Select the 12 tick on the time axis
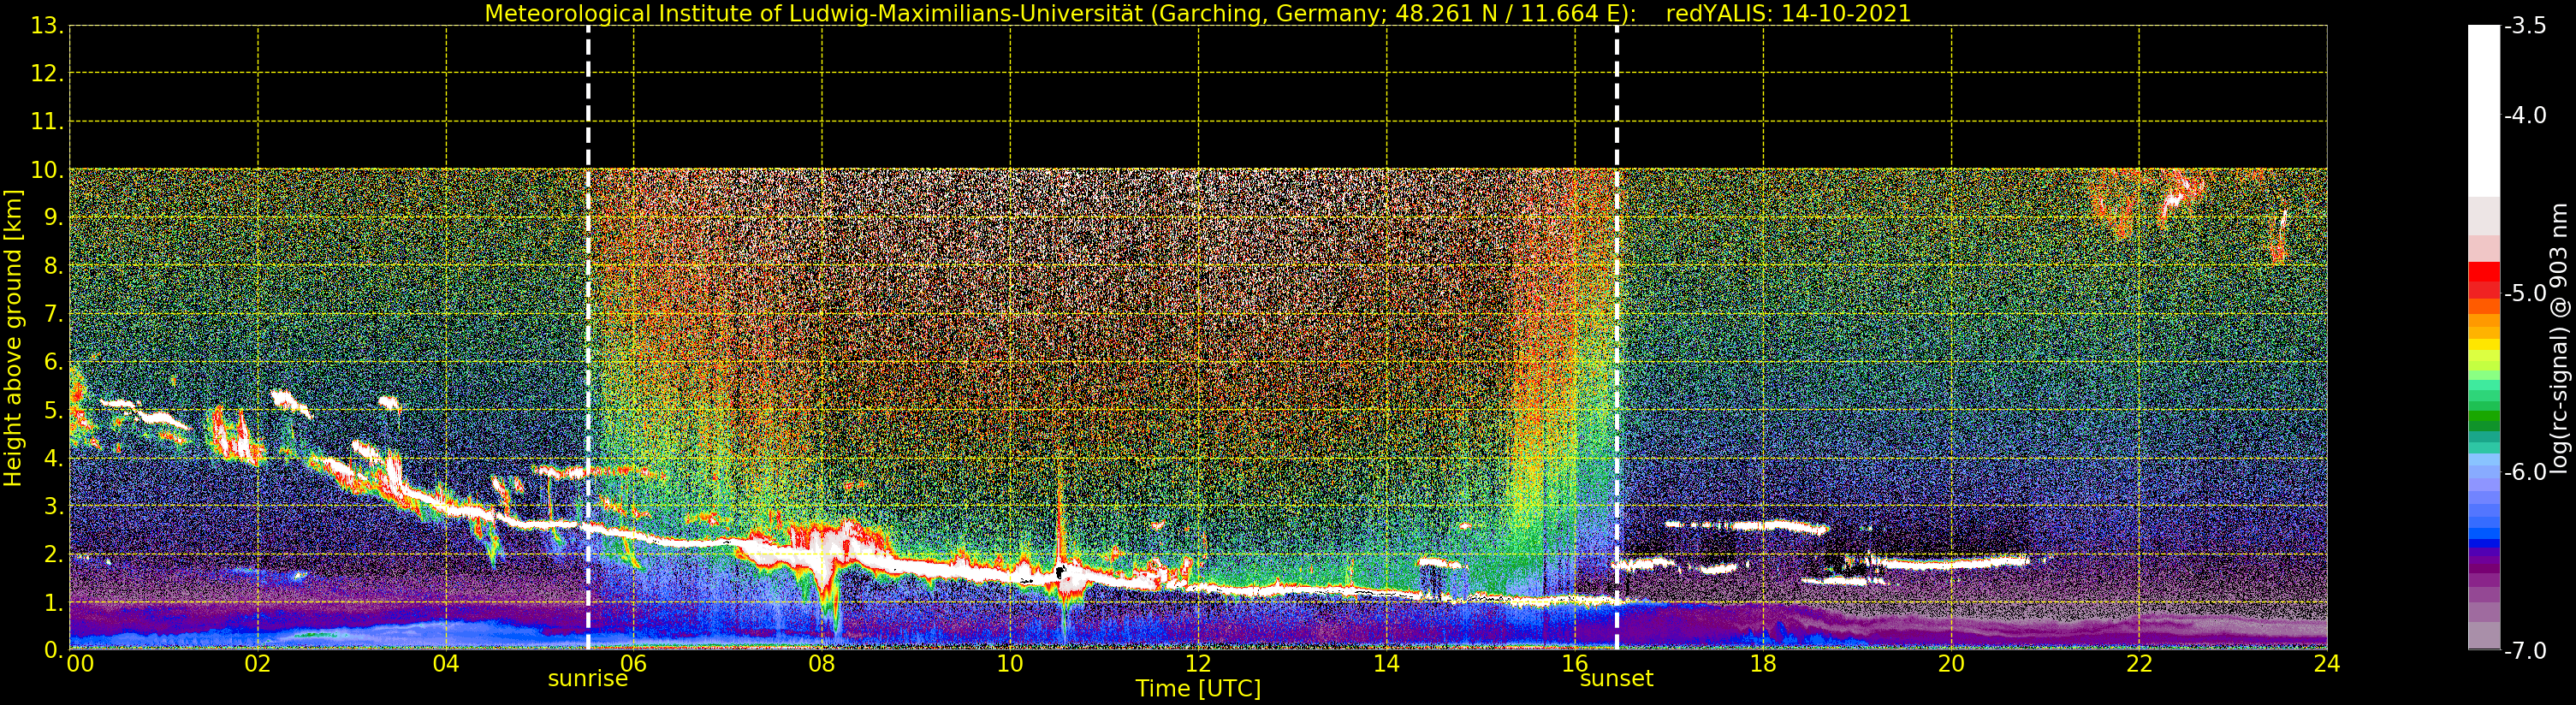Viewport: 2576px width, 705px height. point(1198,664)
